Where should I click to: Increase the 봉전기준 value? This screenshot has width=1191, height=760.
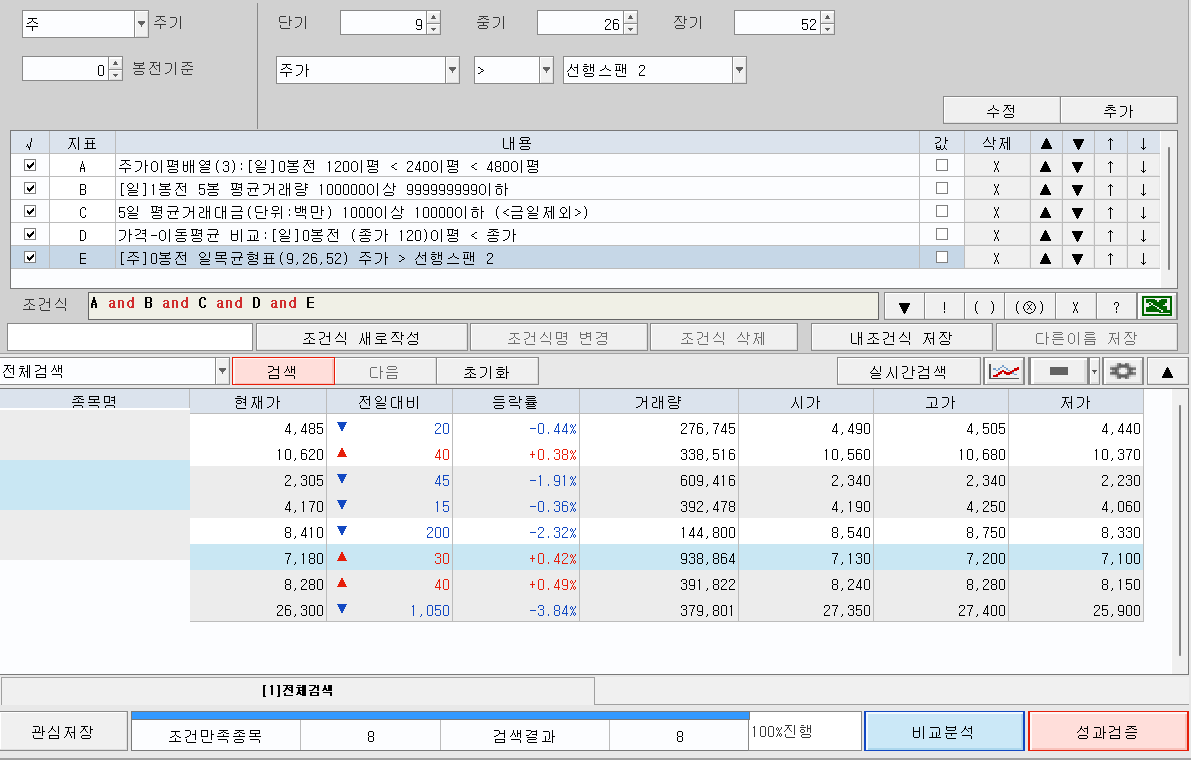tap(115, 63)
